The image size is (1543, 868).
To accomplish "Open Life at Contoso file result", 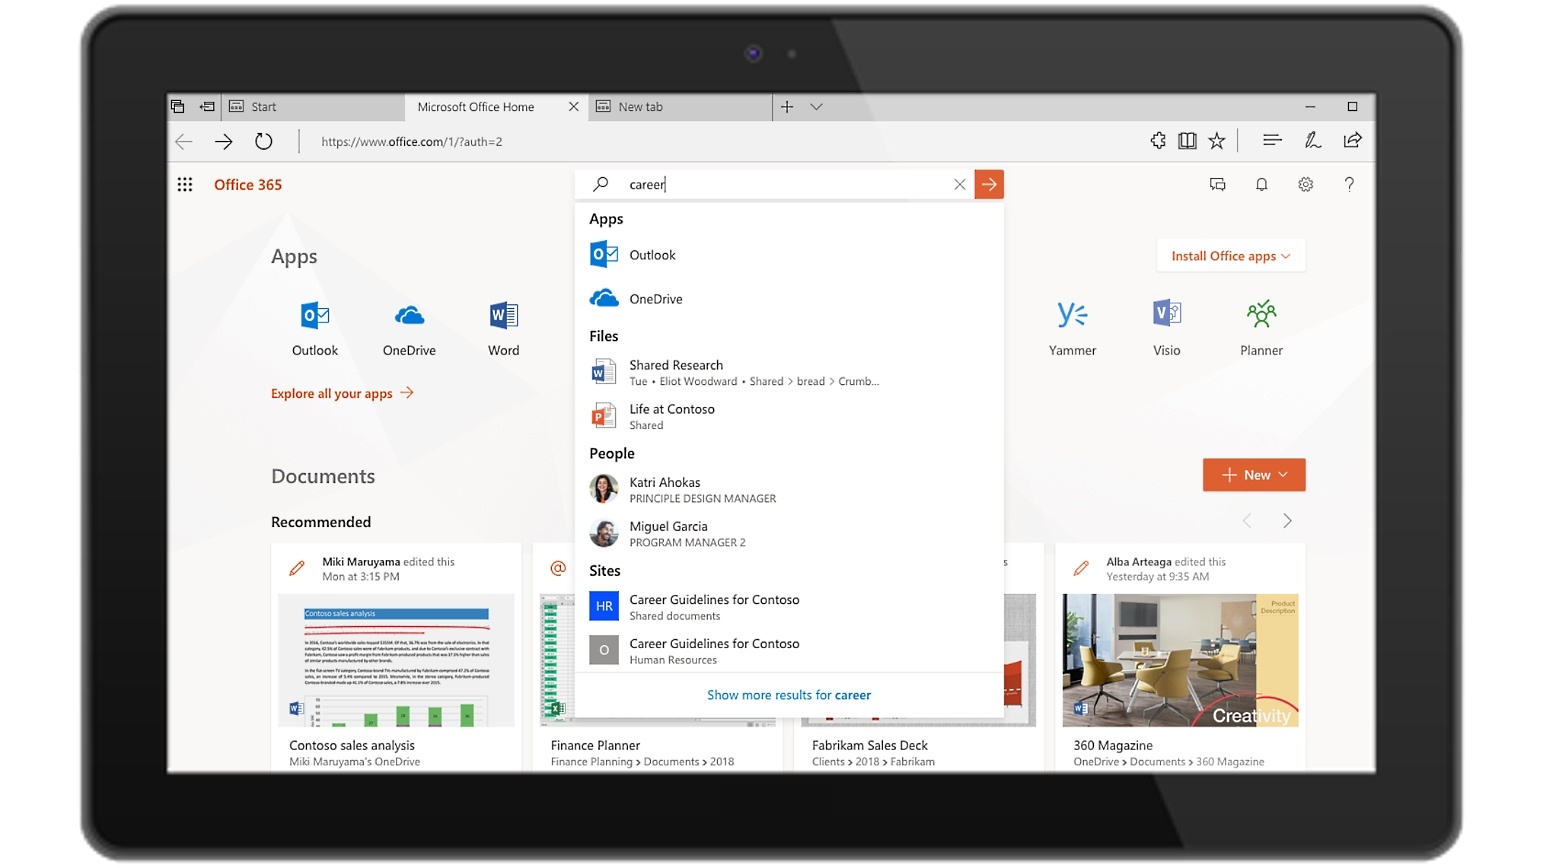I will (789, 416).
